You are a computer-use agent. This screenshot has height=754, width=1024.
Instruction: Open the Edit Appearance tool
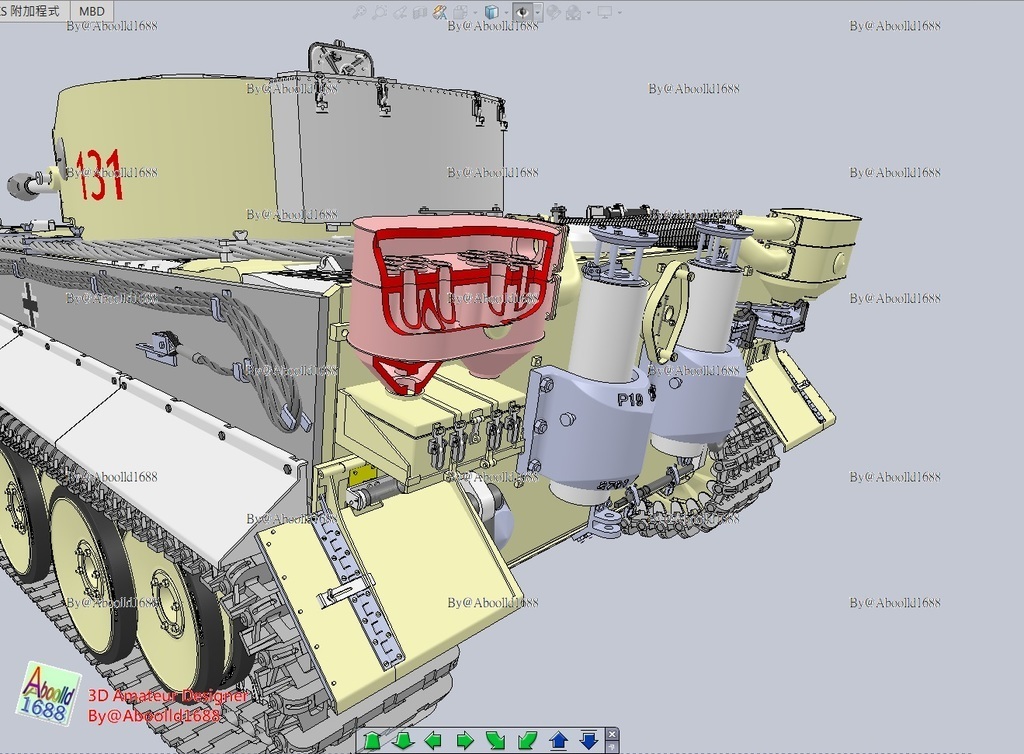(554, 12)
